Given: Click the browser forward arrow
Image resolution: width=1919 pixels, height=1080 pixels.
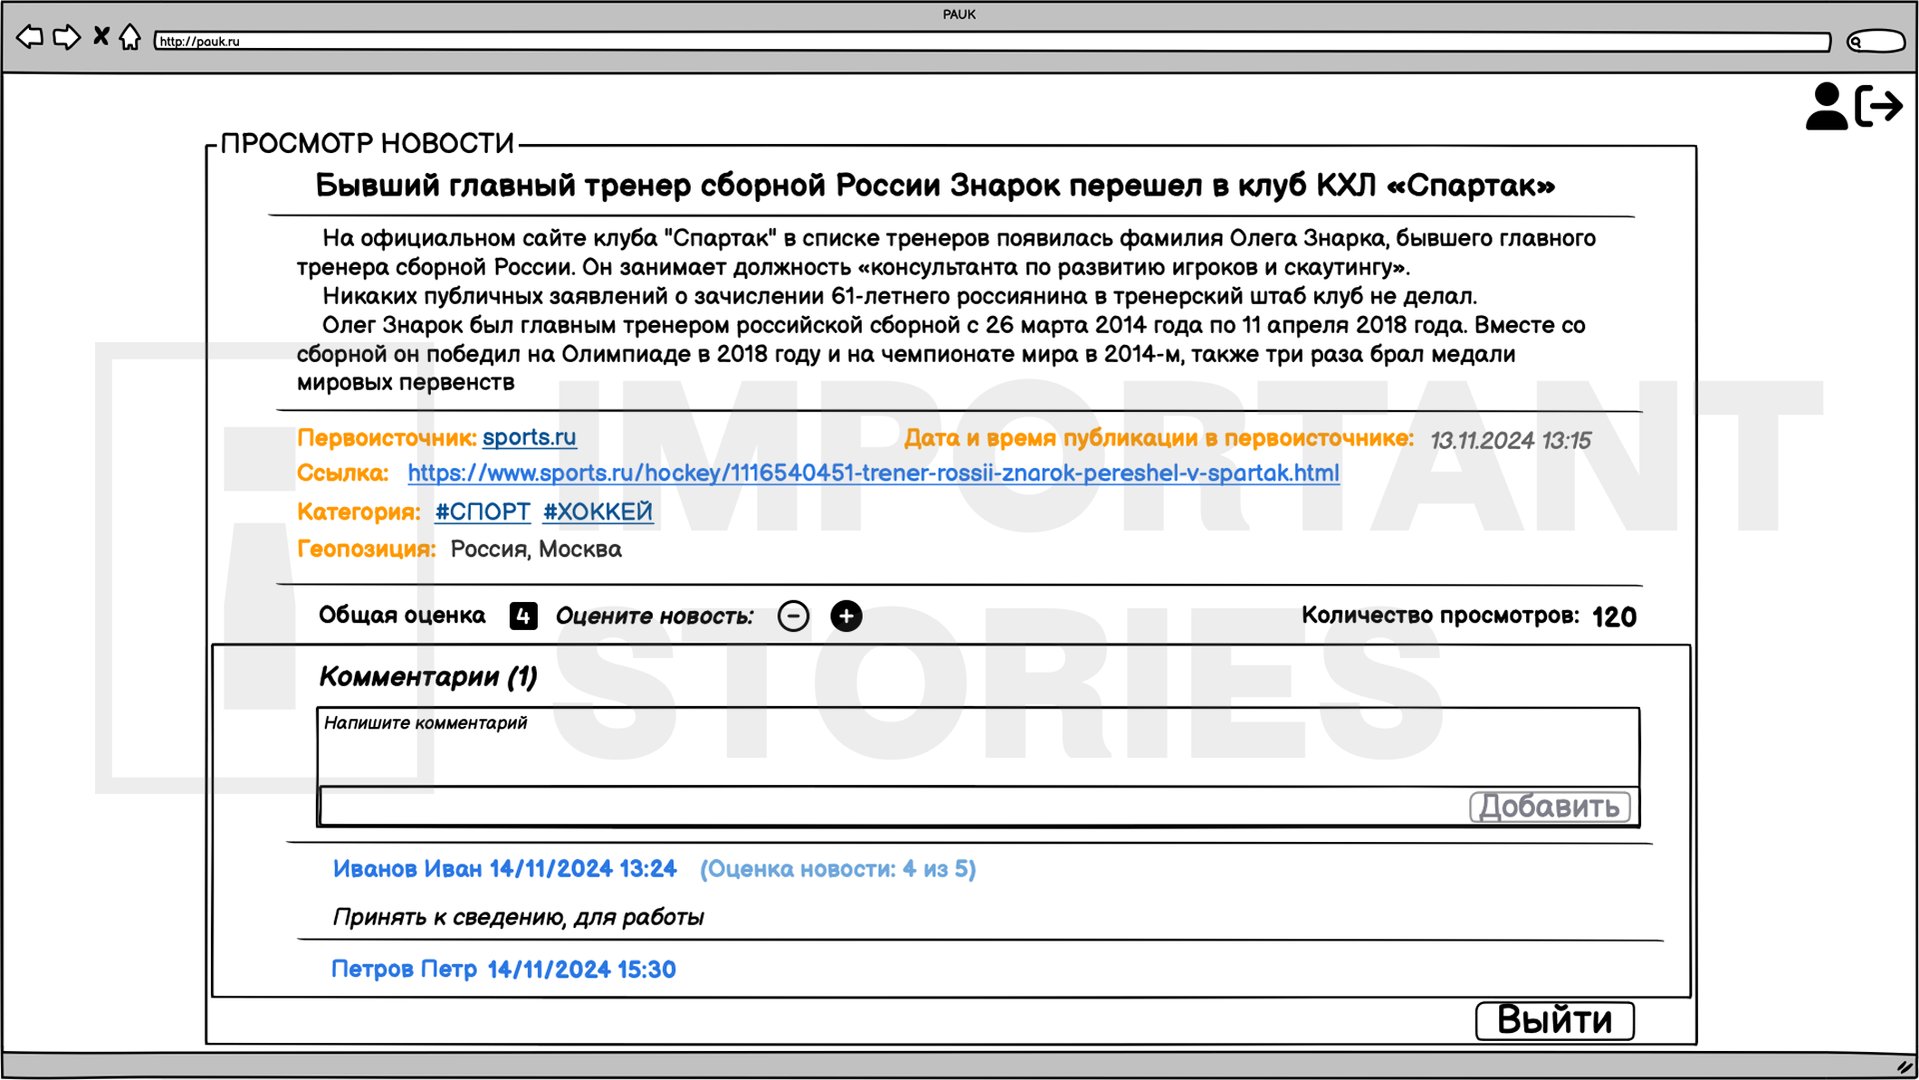Looking at the screenshot, I should 66,38.
